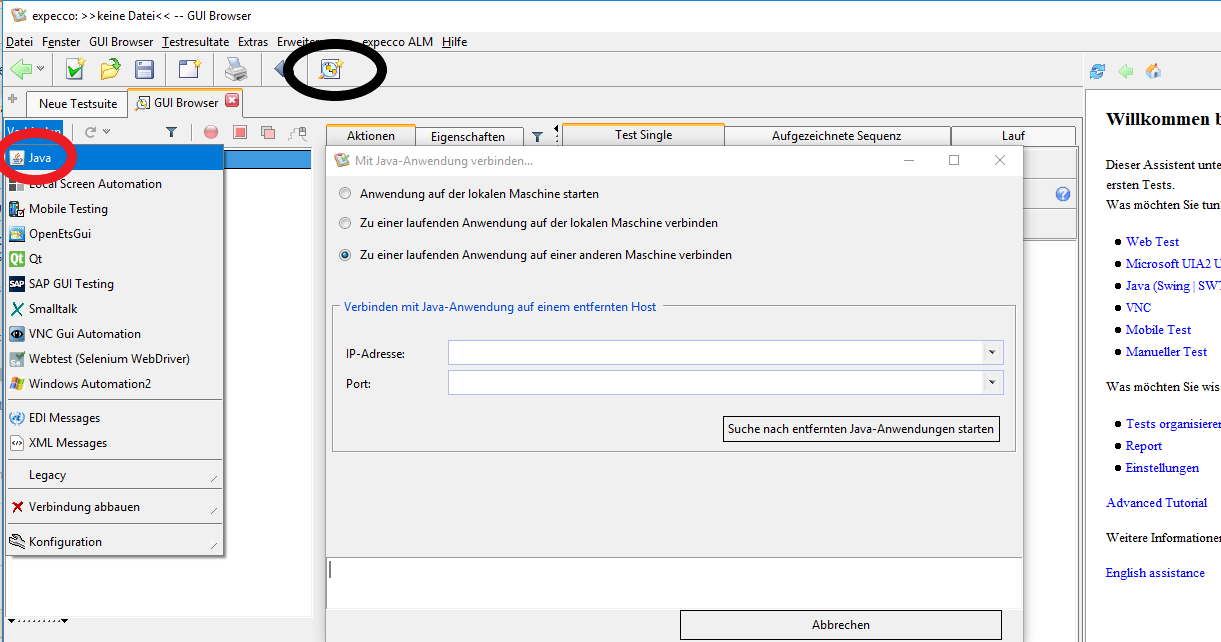Click the floppy disk save icon
This screenshot has height=642, width=1221.
click(x=145, y=69)
